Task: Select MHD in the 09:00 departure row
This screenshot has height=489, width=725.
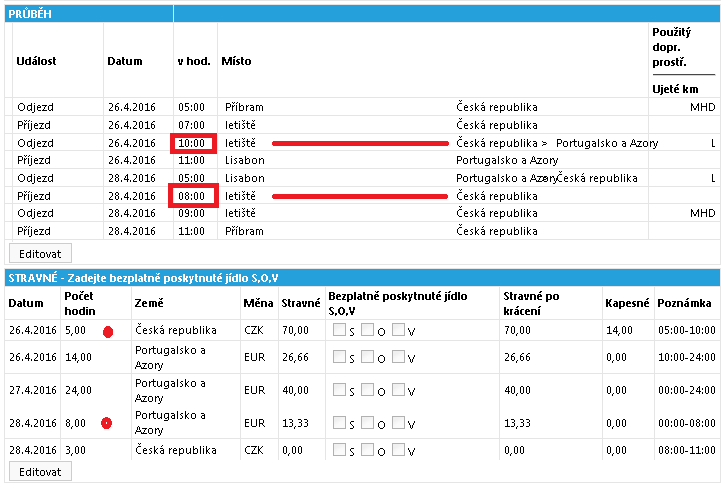Action: [x=702, y=213]
